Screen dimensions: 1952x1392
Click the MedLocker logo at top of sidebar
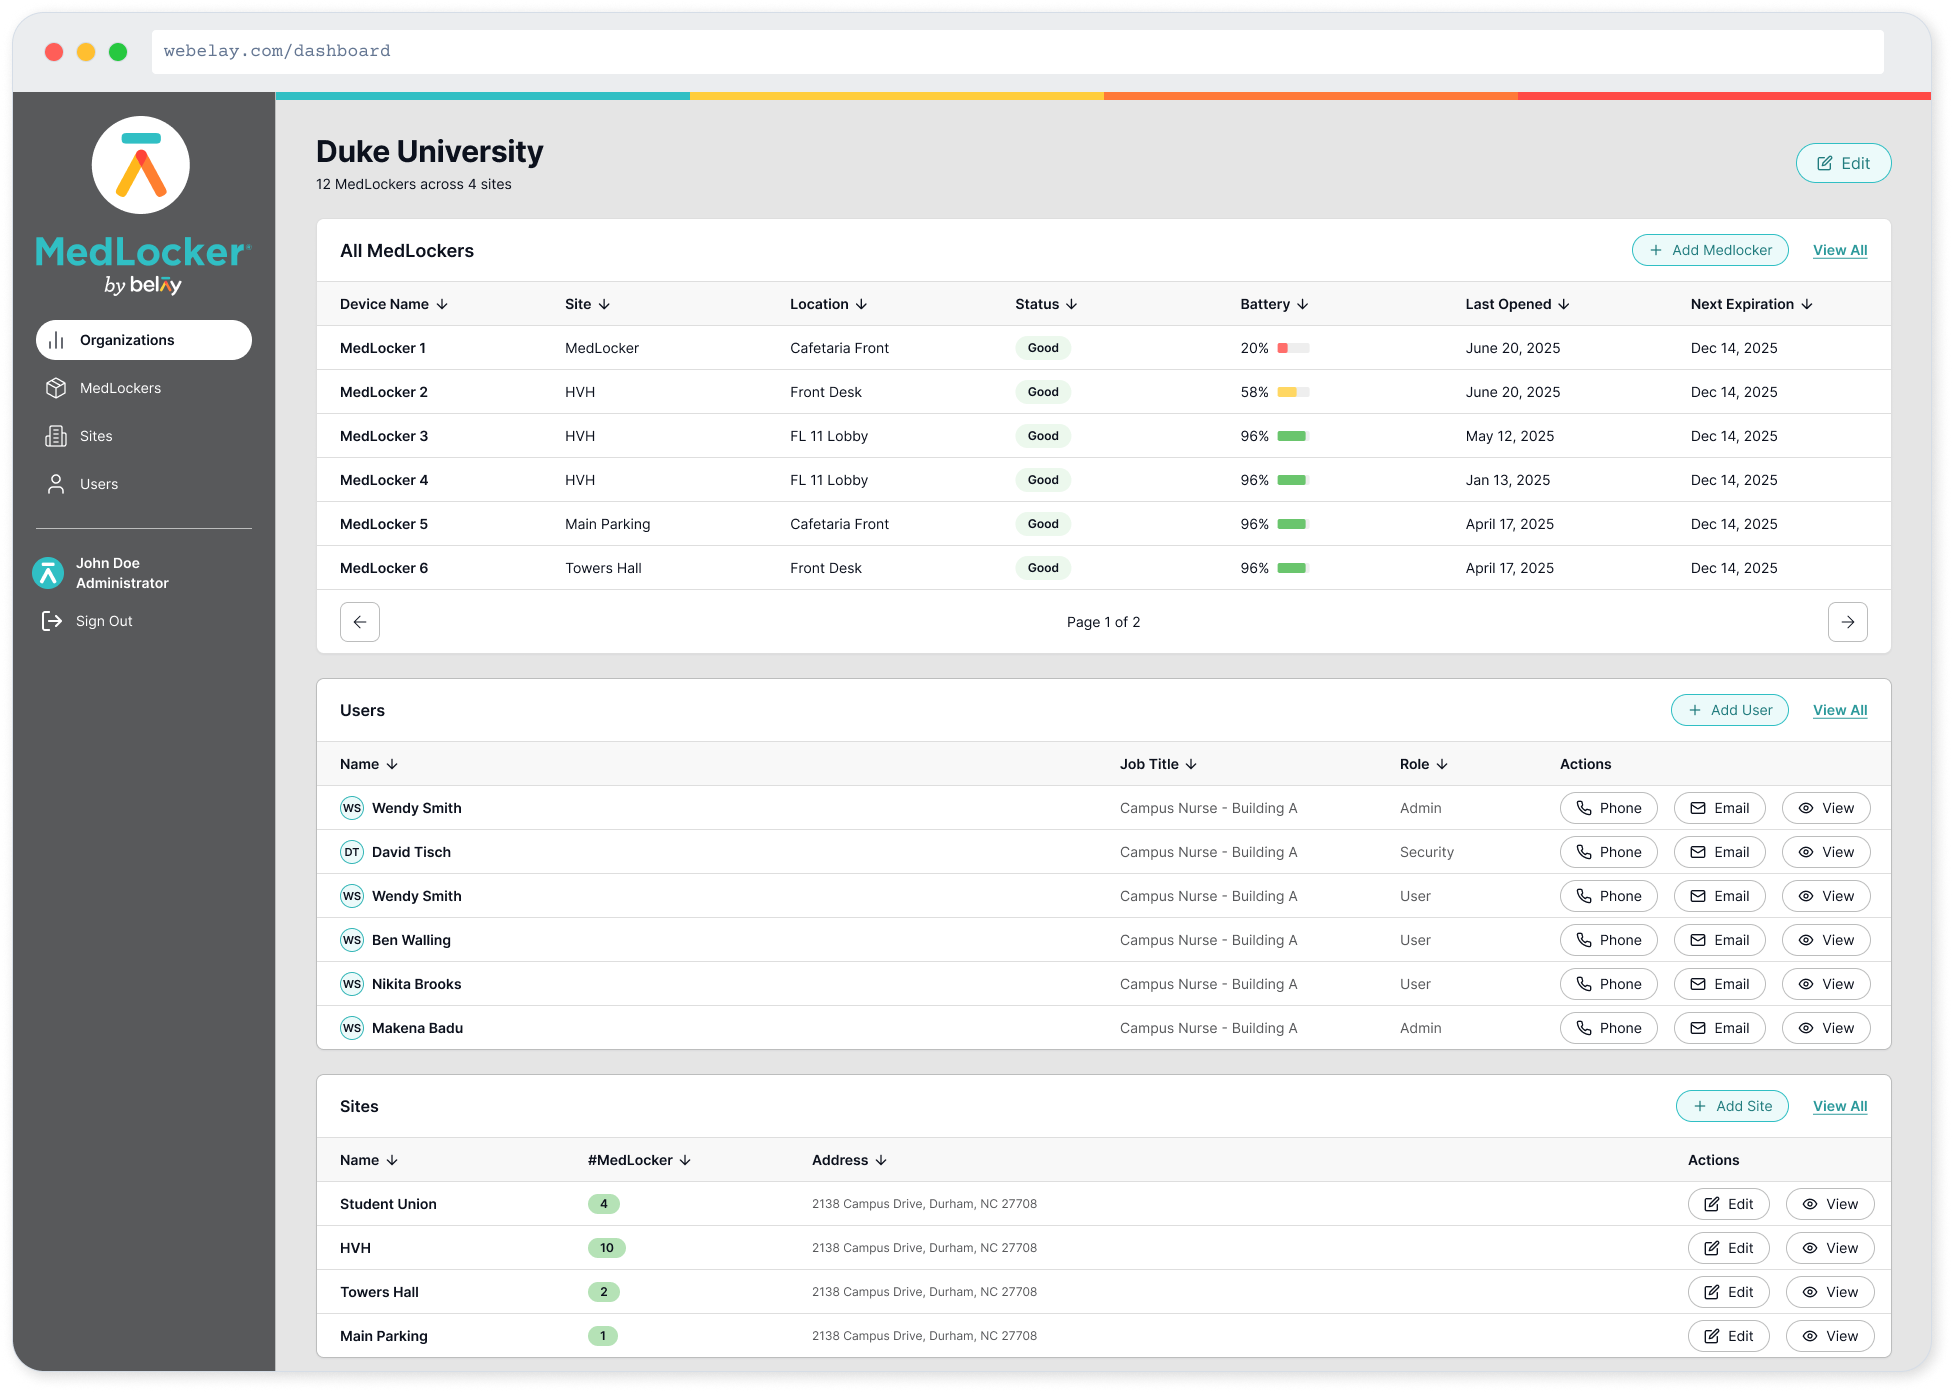140,164
